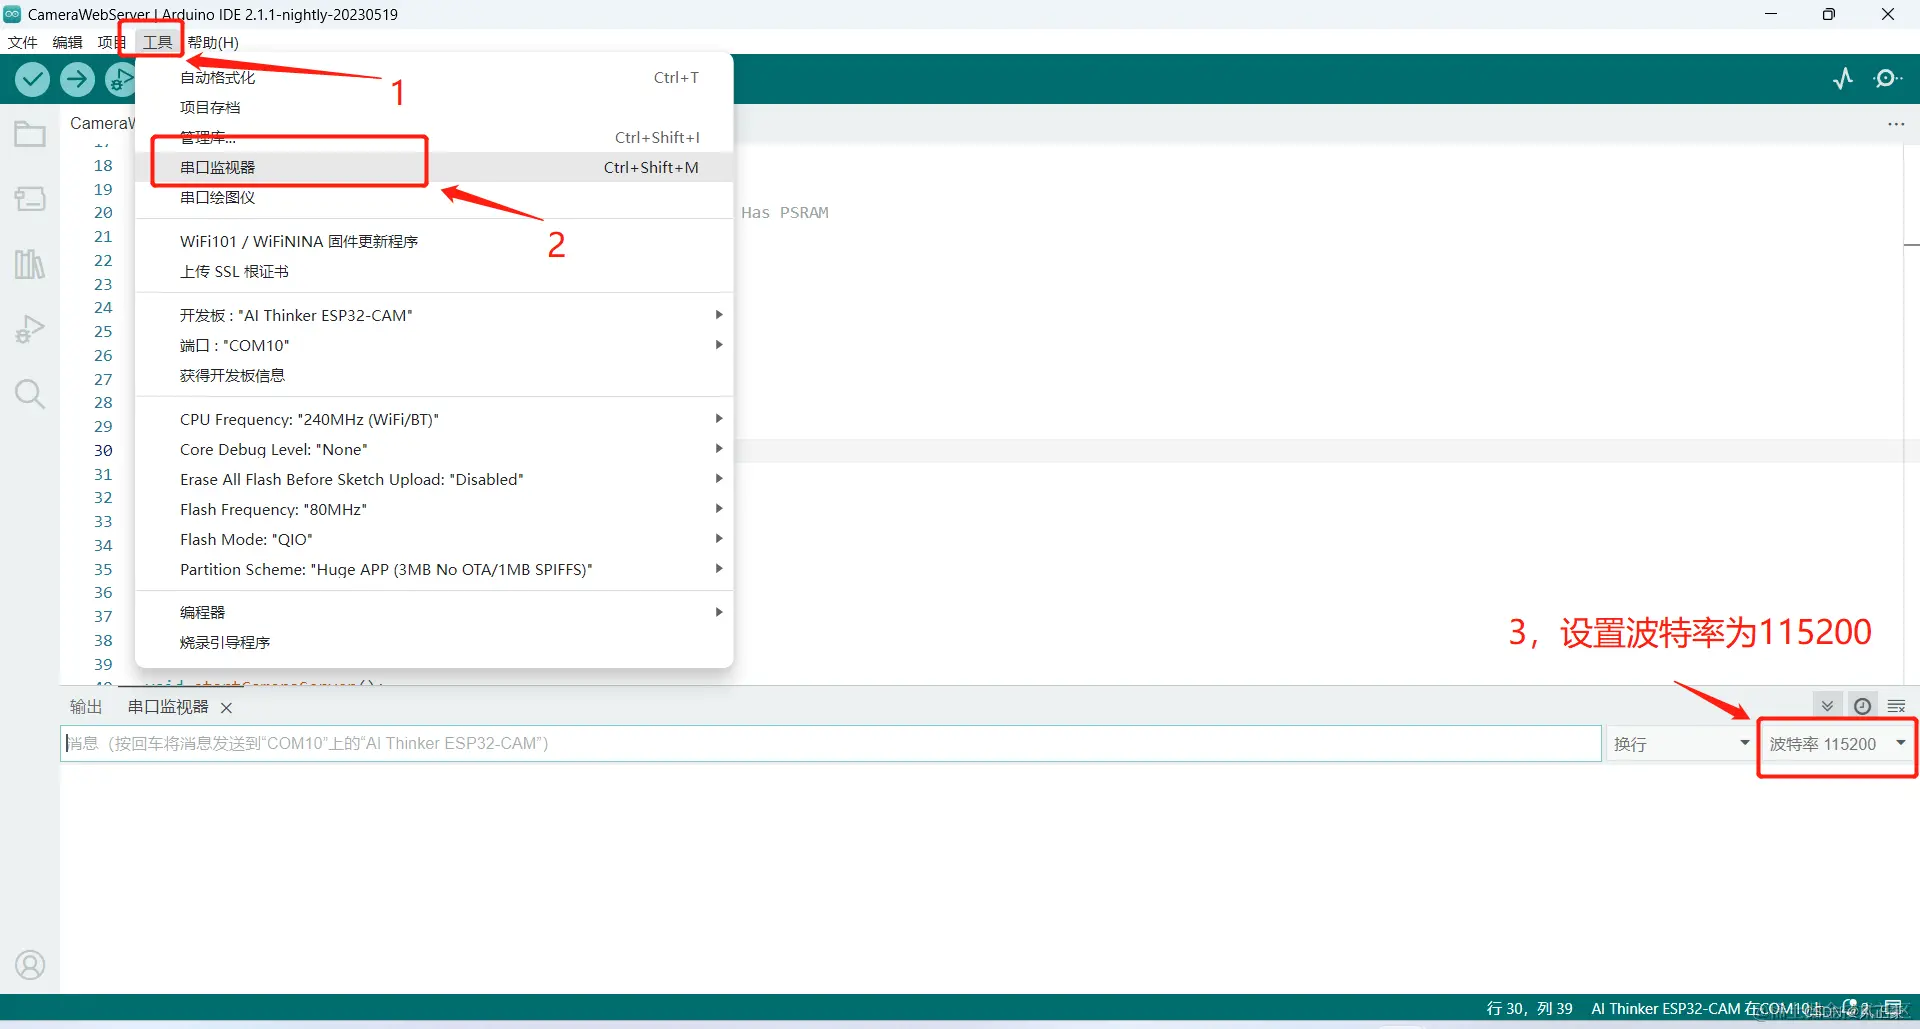This screenshot has height=1029, width=1920.
Task: Choose 上传 SSL 根证书 menu entry
Action: (434, 271)
